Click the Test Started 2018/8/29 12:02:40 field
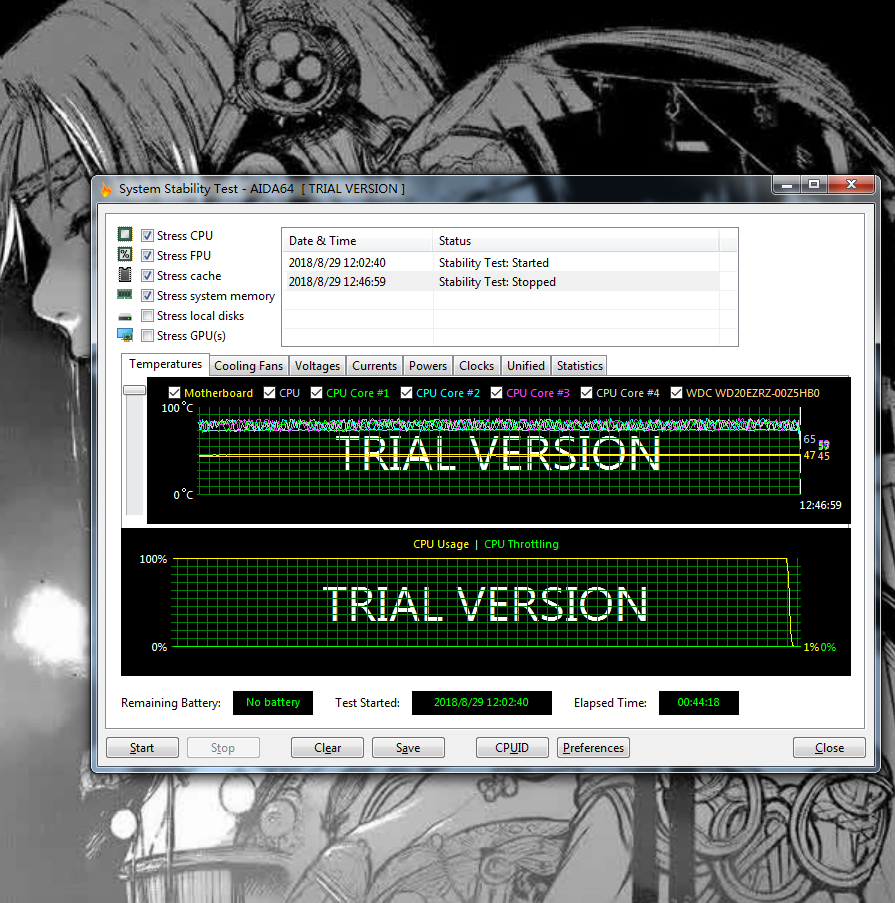Viewport: 895px width, 903px height. click(481, 703)
